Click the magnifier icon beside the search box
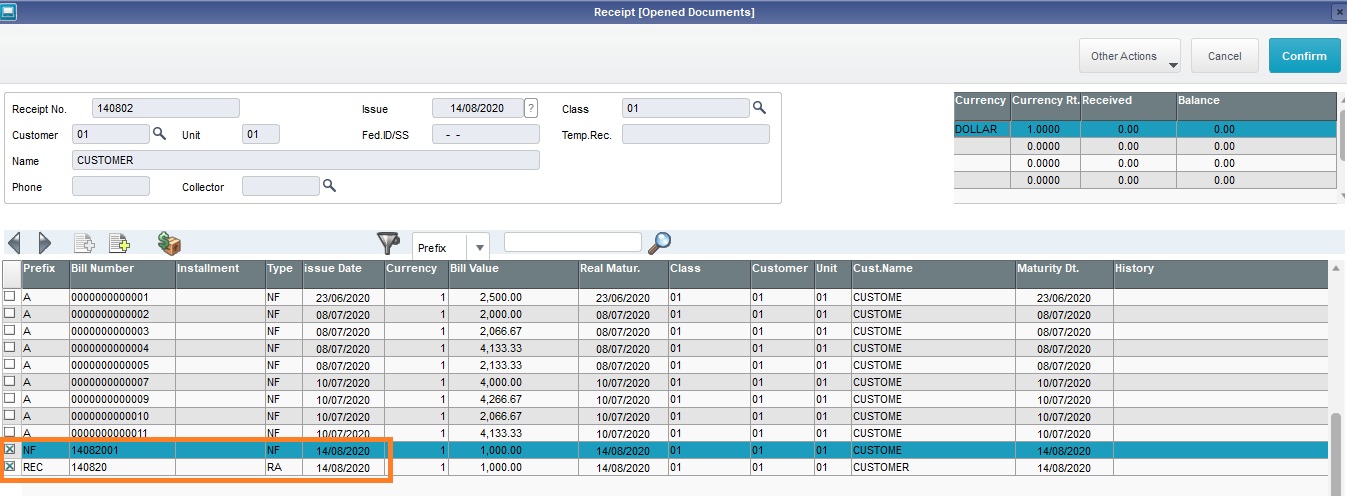 659,243
